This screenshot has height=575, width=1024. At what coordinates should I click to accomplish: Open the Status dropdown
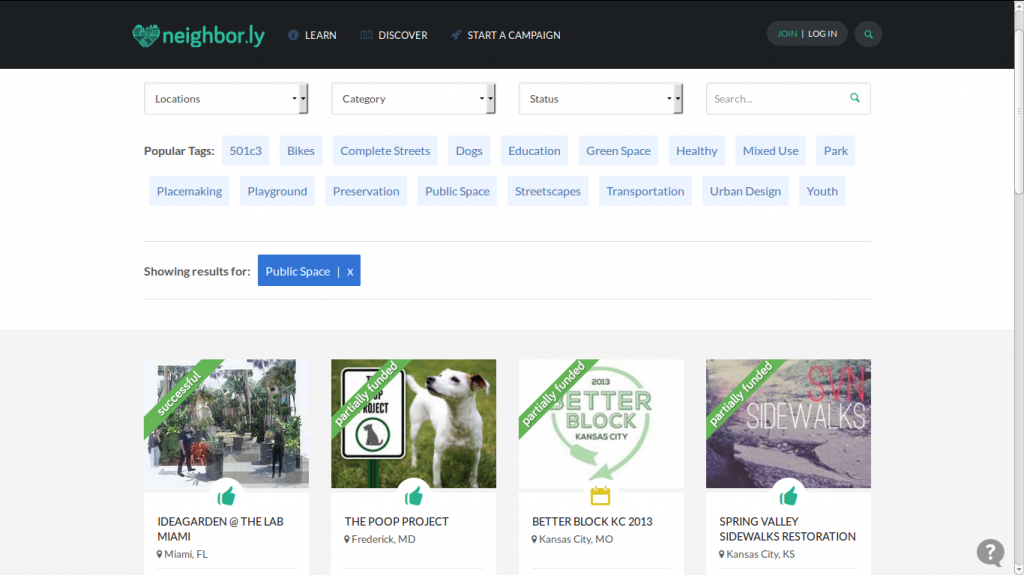coord(601,99)
